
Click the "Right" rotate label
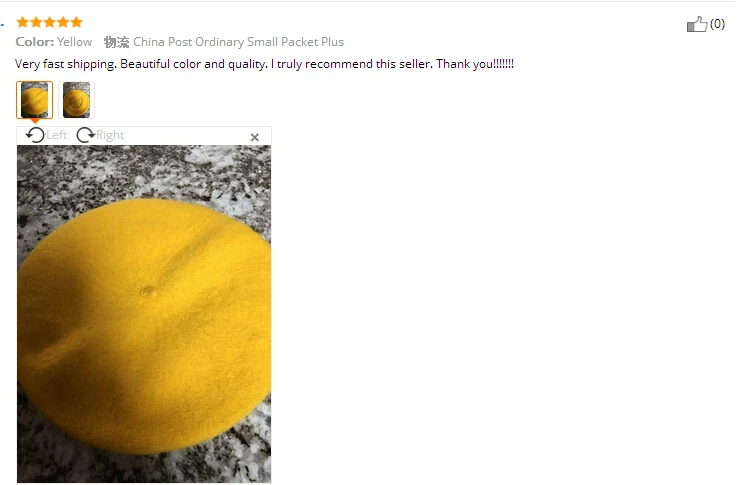tap(110, 135)
